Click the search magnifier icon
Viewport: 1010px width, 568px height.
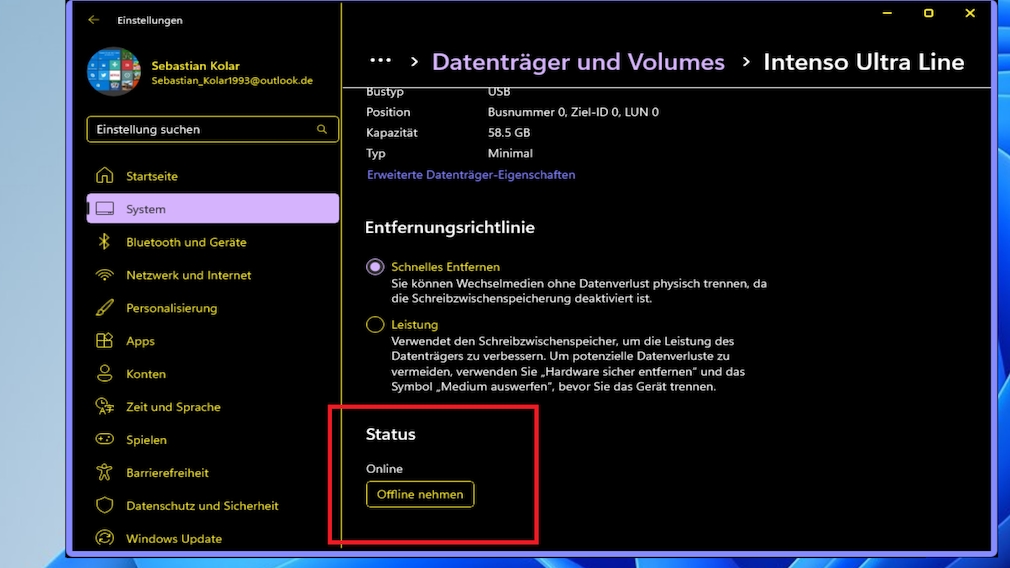pyautogui.click(x=321, y=129)
